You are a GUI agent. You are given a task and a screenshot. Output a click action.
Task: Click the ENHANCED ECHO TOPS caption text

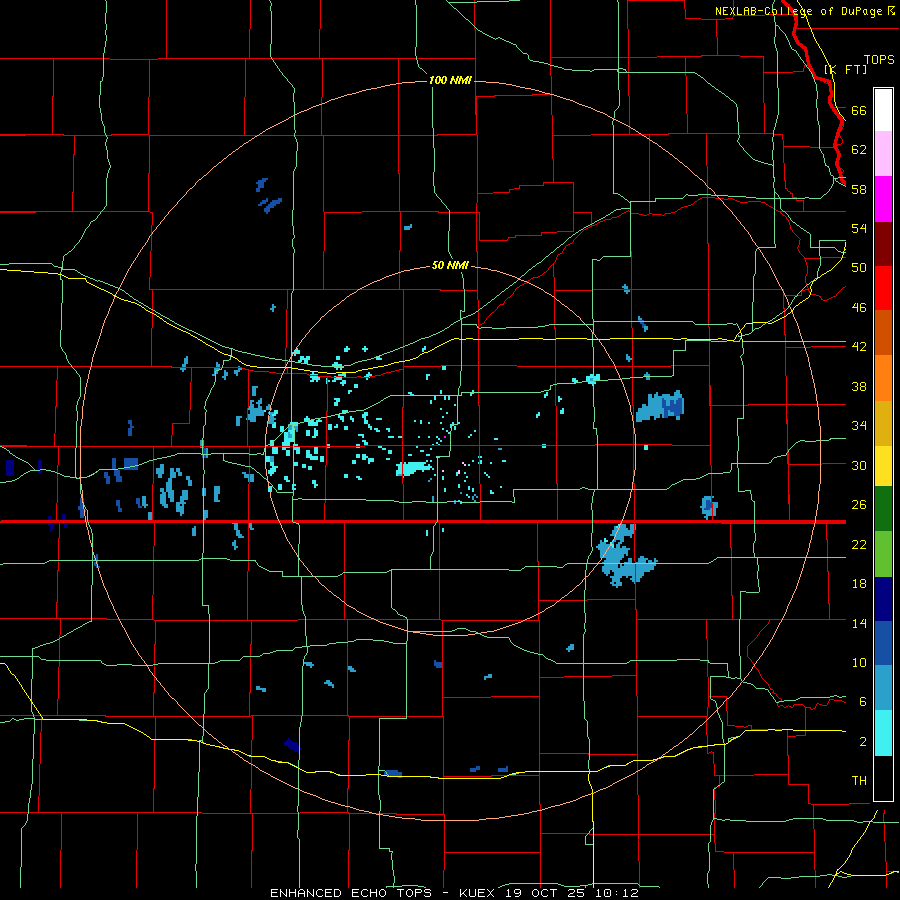click(351, 893)
